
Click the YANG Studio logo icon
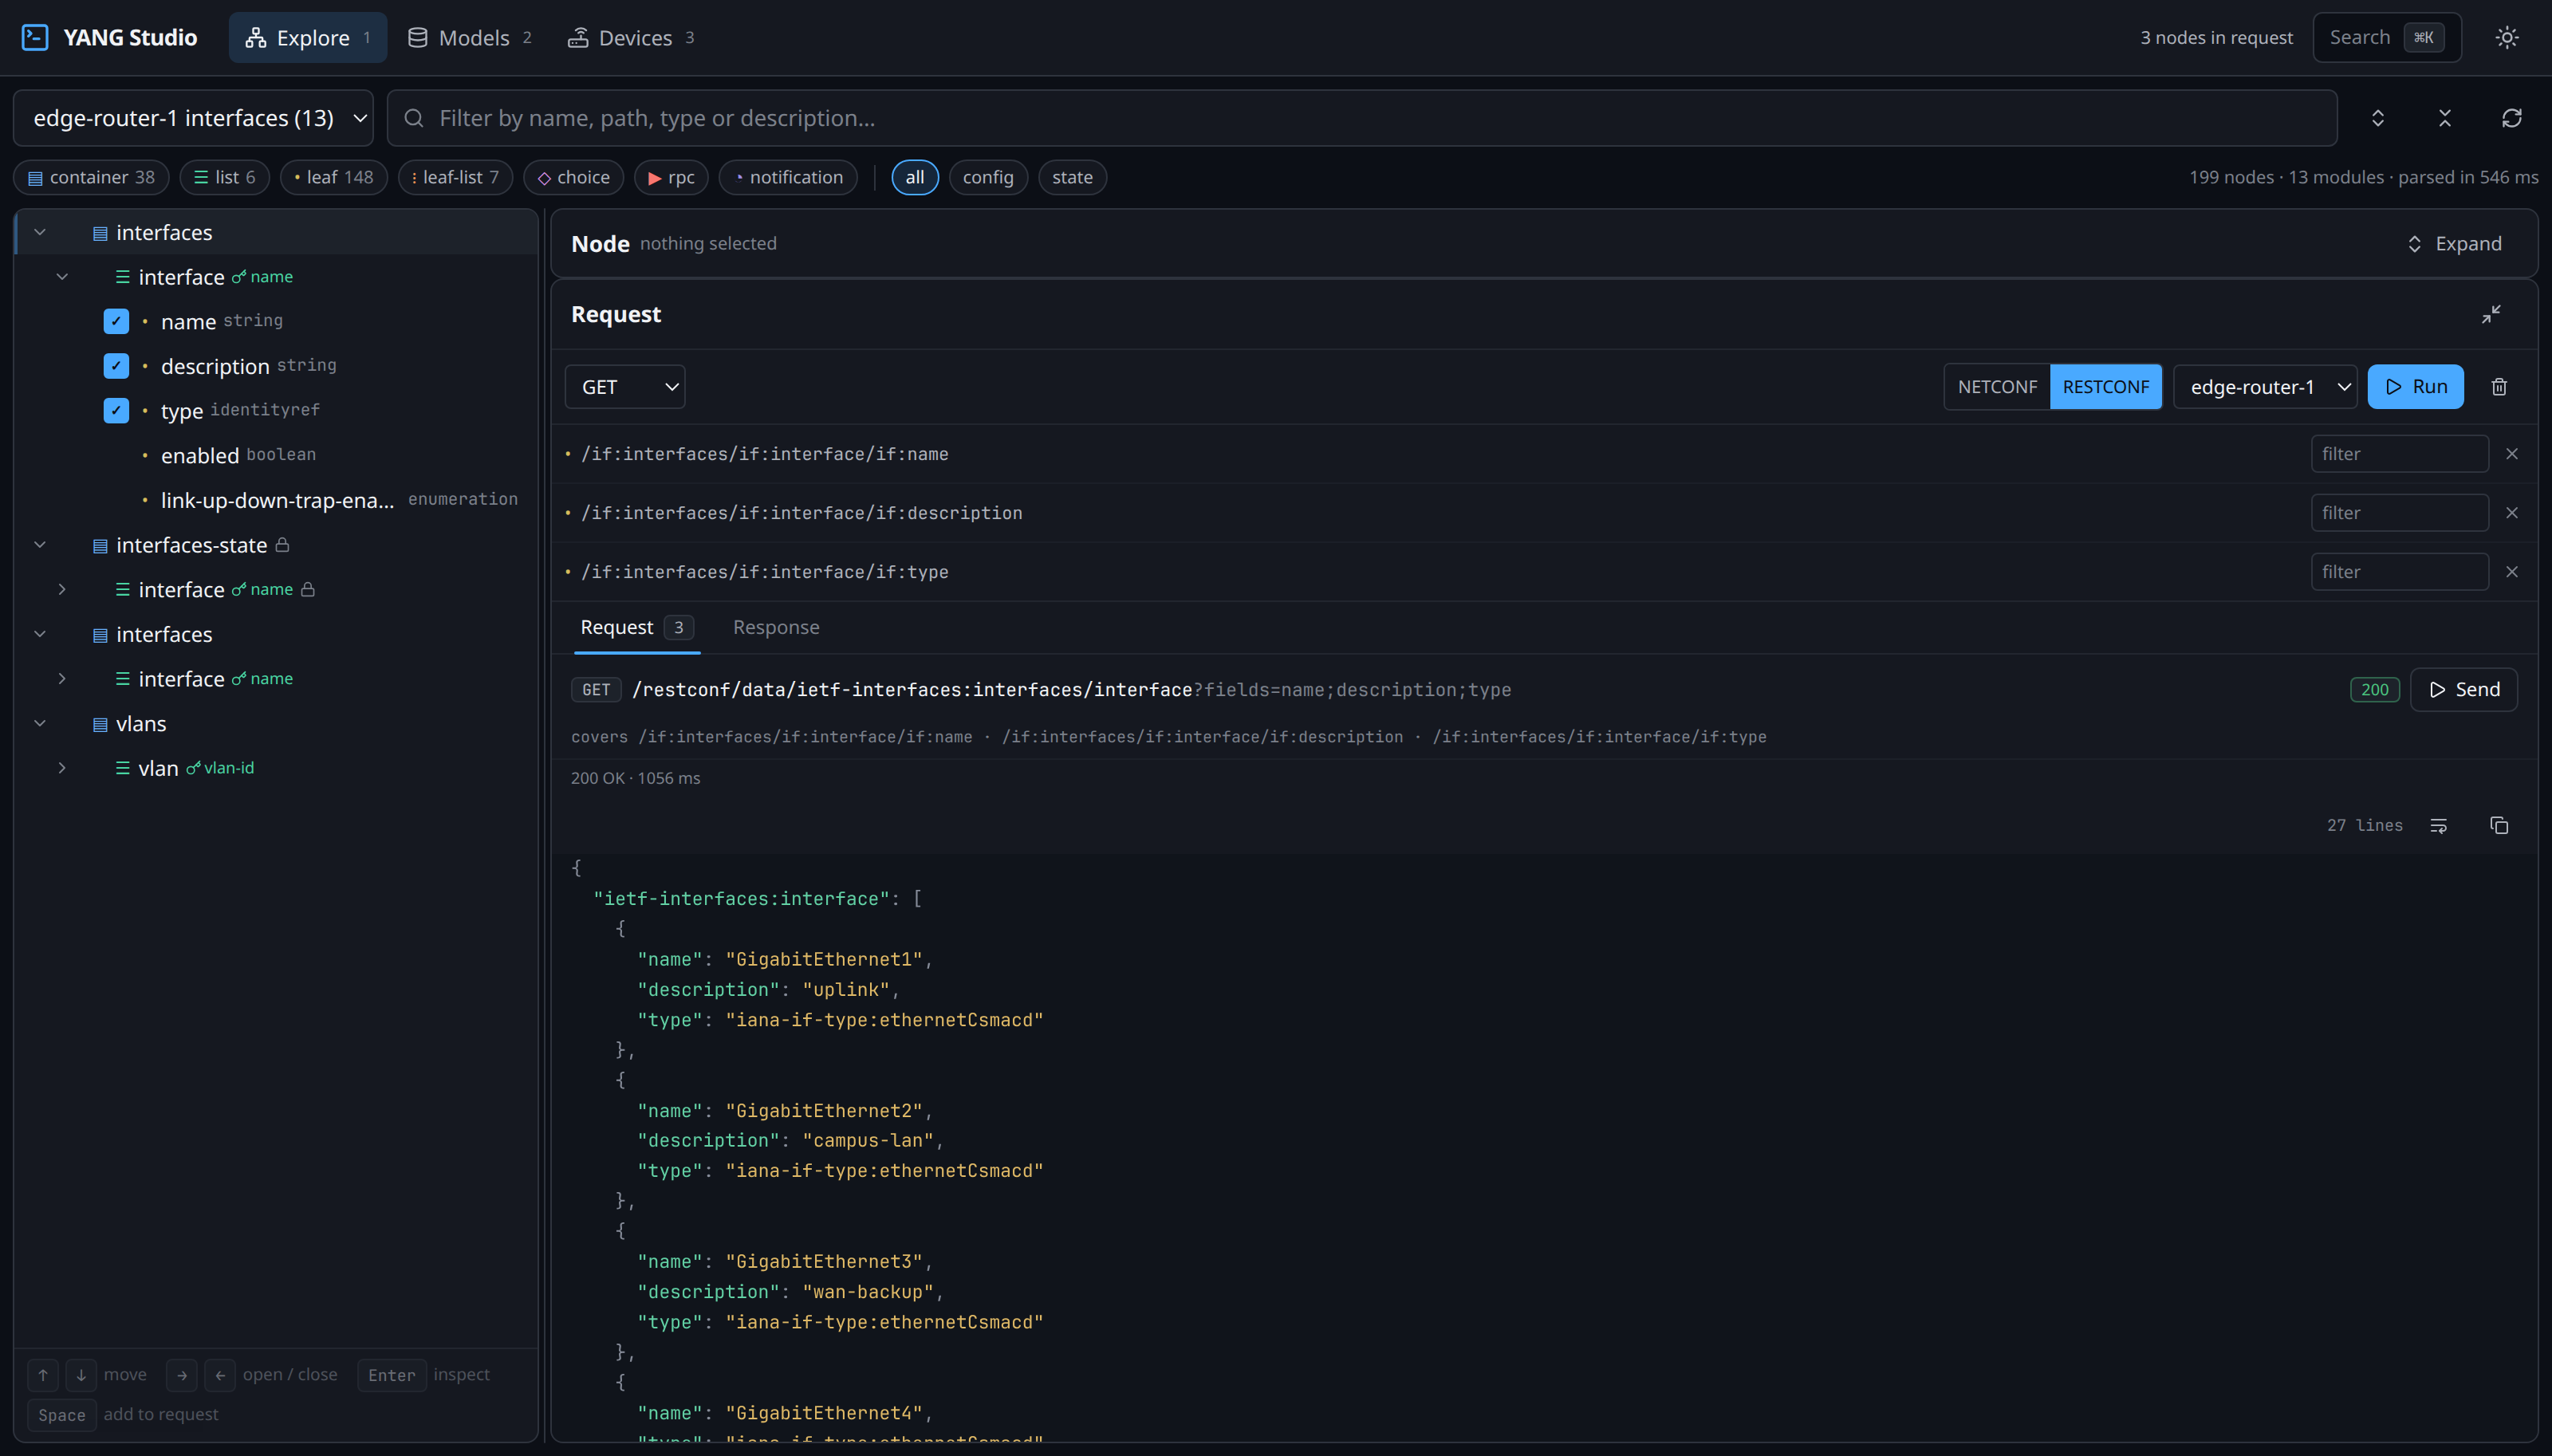coord(35,37)
